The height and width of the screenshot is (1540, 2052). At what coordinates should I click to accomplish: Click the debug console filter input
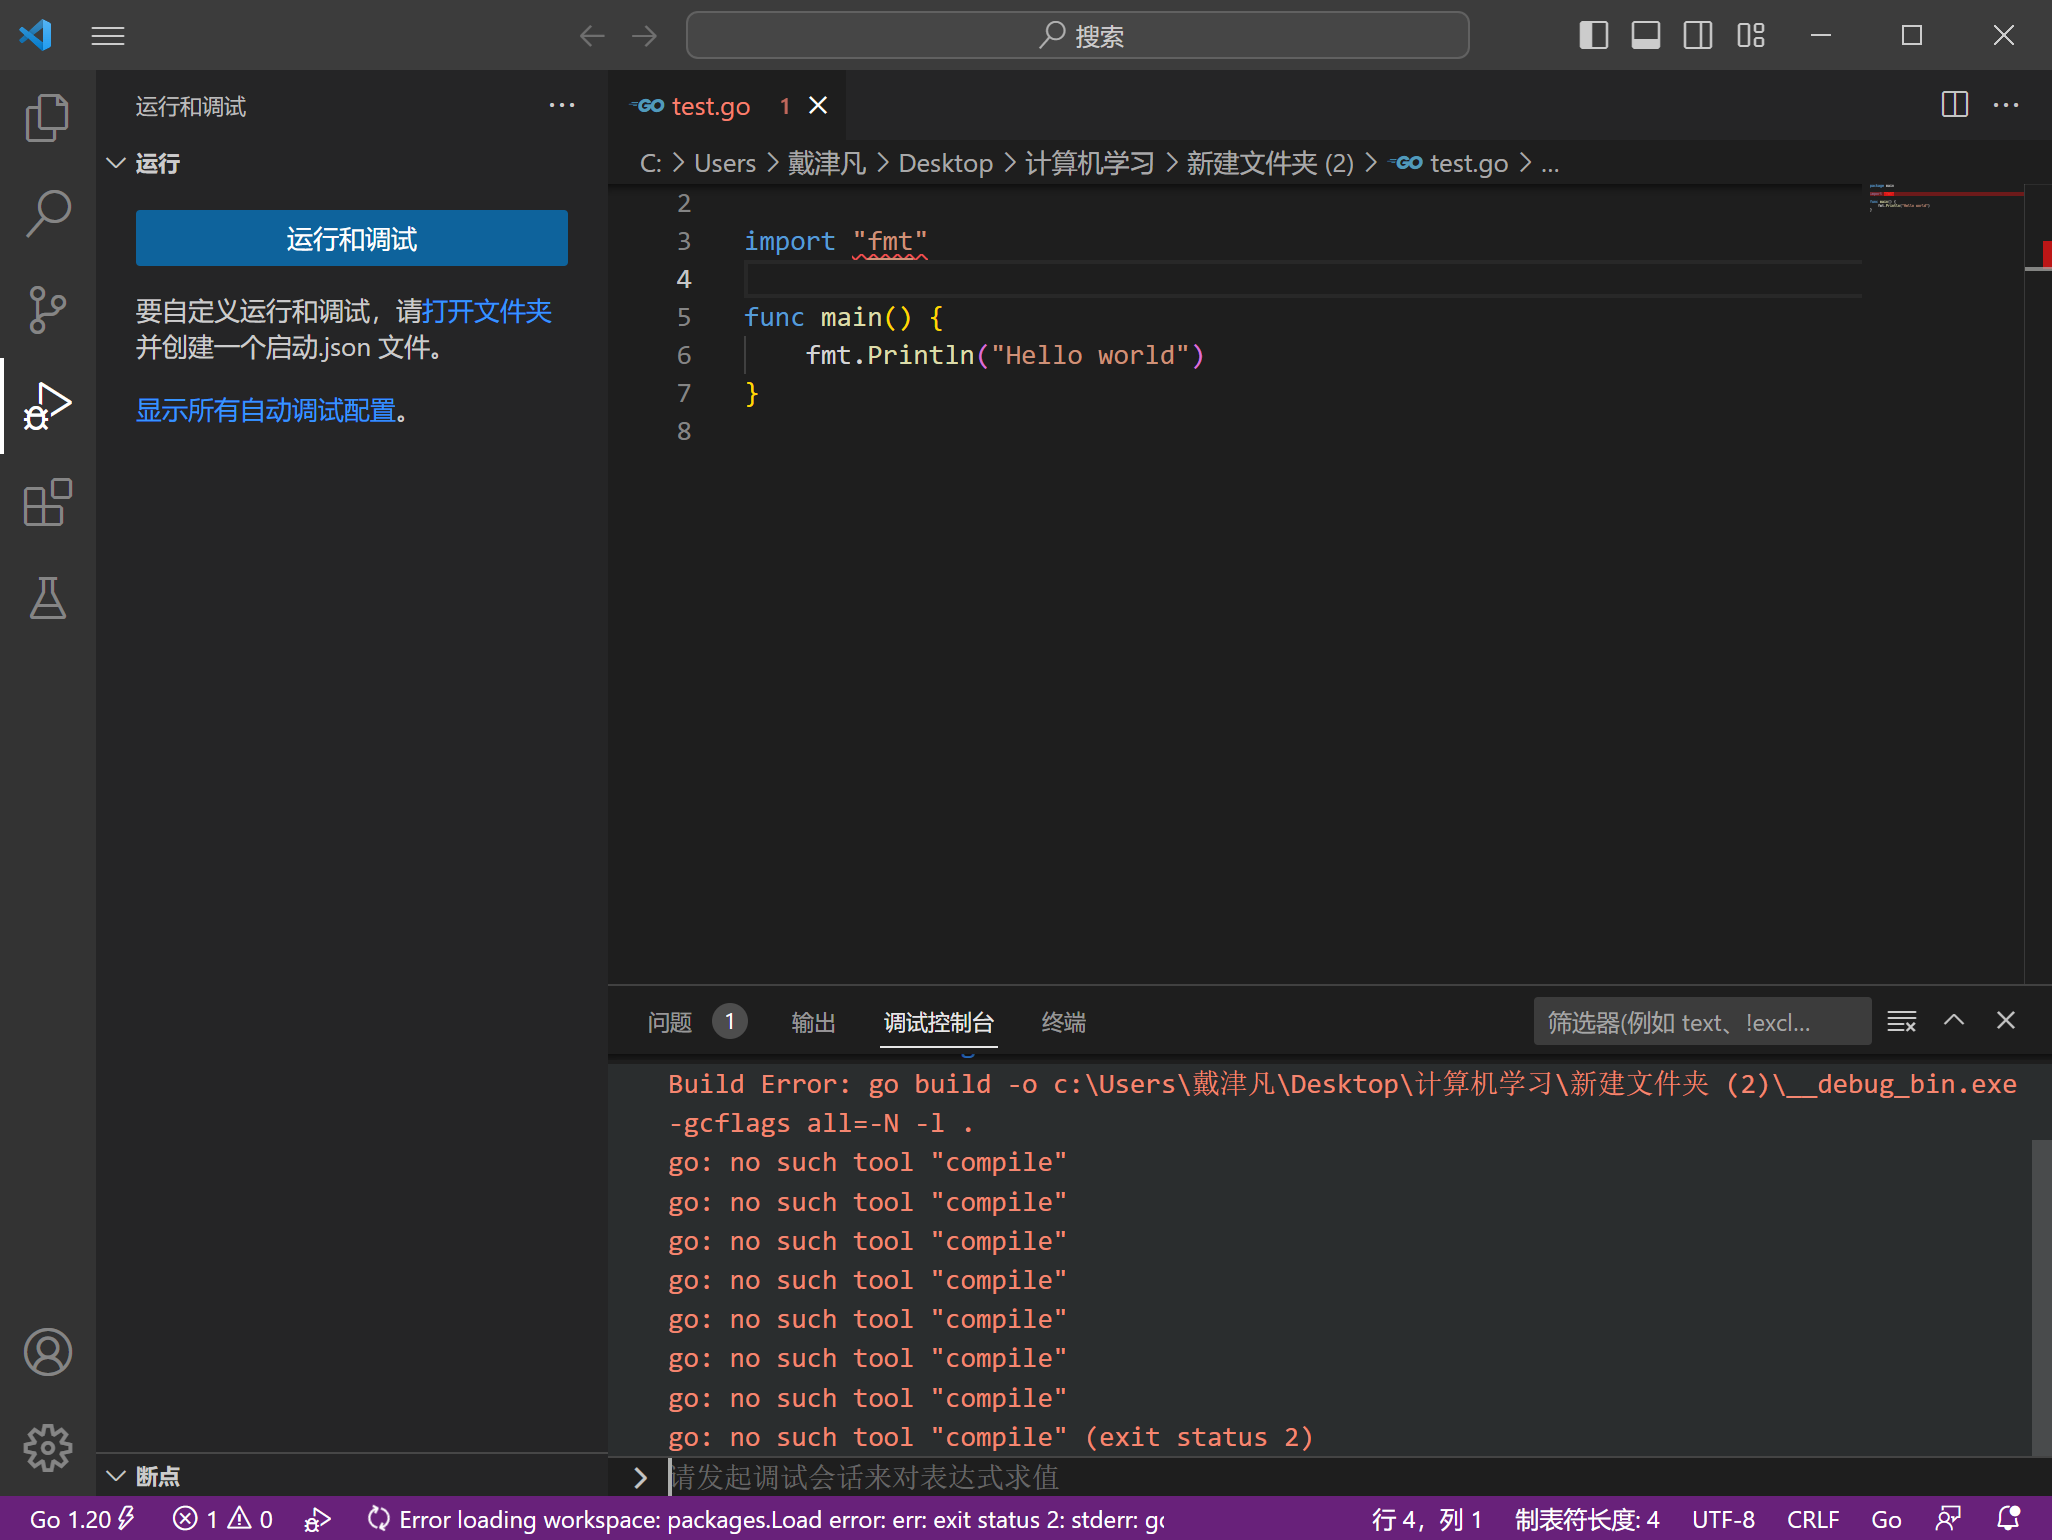pos(1701,1022)
